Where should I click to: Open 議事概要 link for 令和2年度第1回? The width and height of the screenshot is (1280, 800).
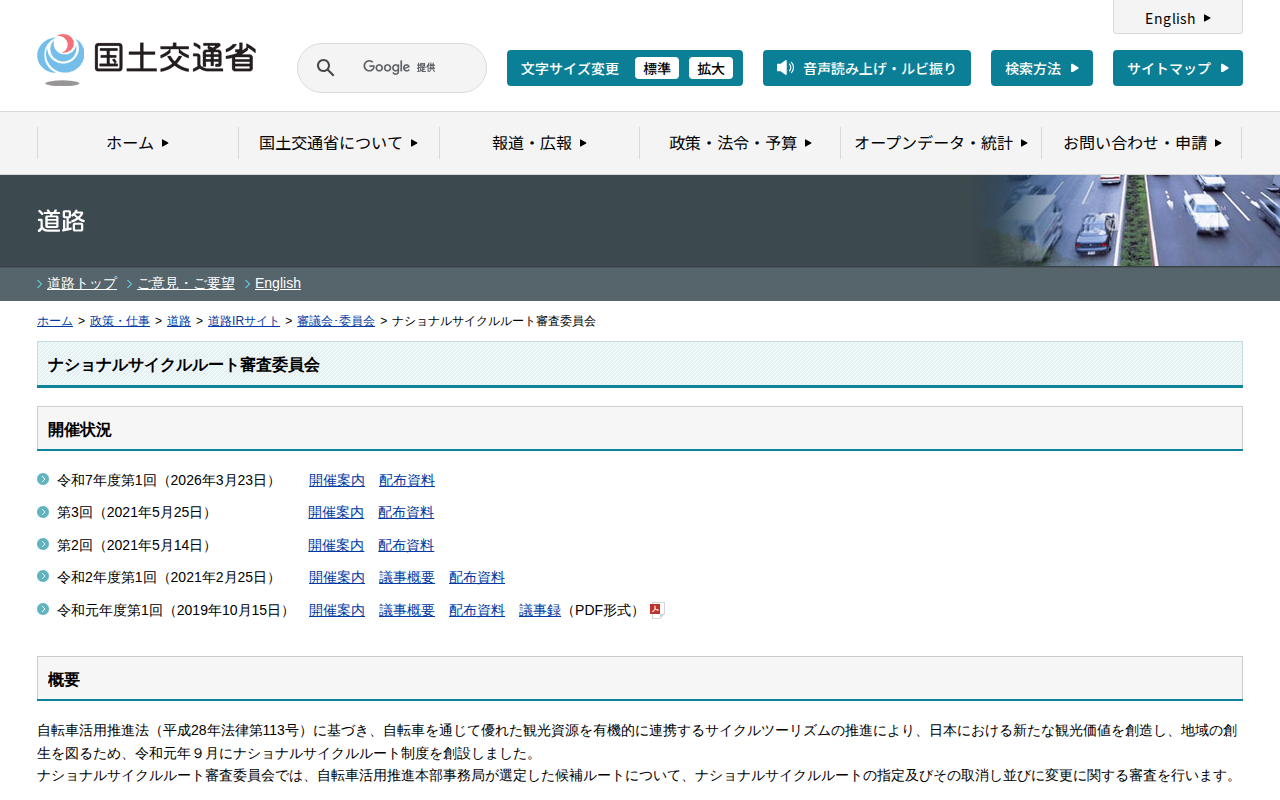[x=407, y=578]
